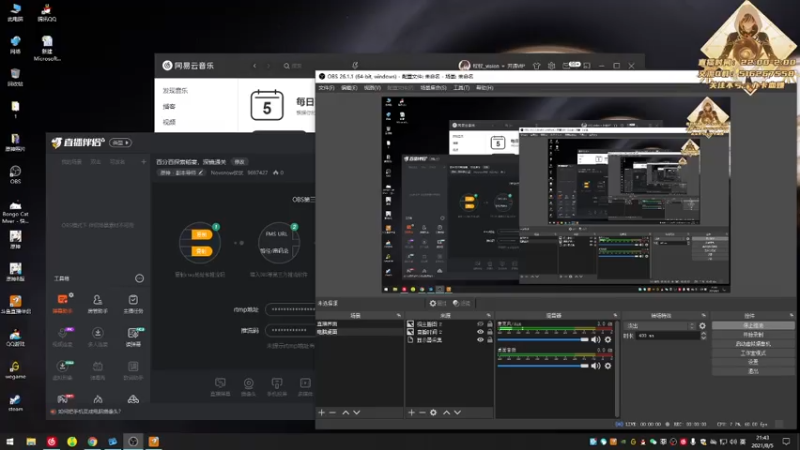
Task: Open the OBS 文件(F) menu
Action: coord(327,88)
